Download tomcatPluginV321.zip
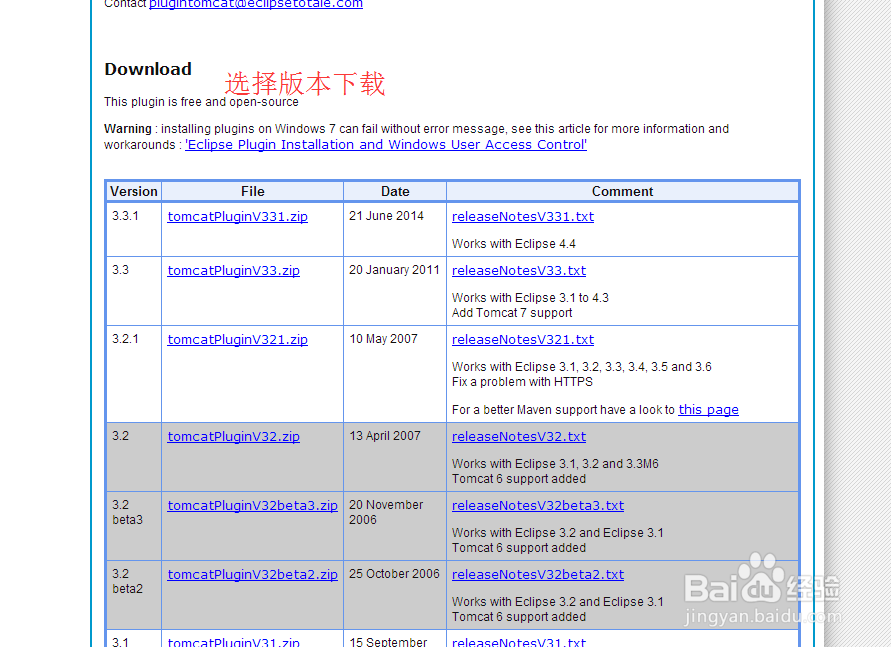Viewport: 891px width, 647px height. (x=238, y=340)
